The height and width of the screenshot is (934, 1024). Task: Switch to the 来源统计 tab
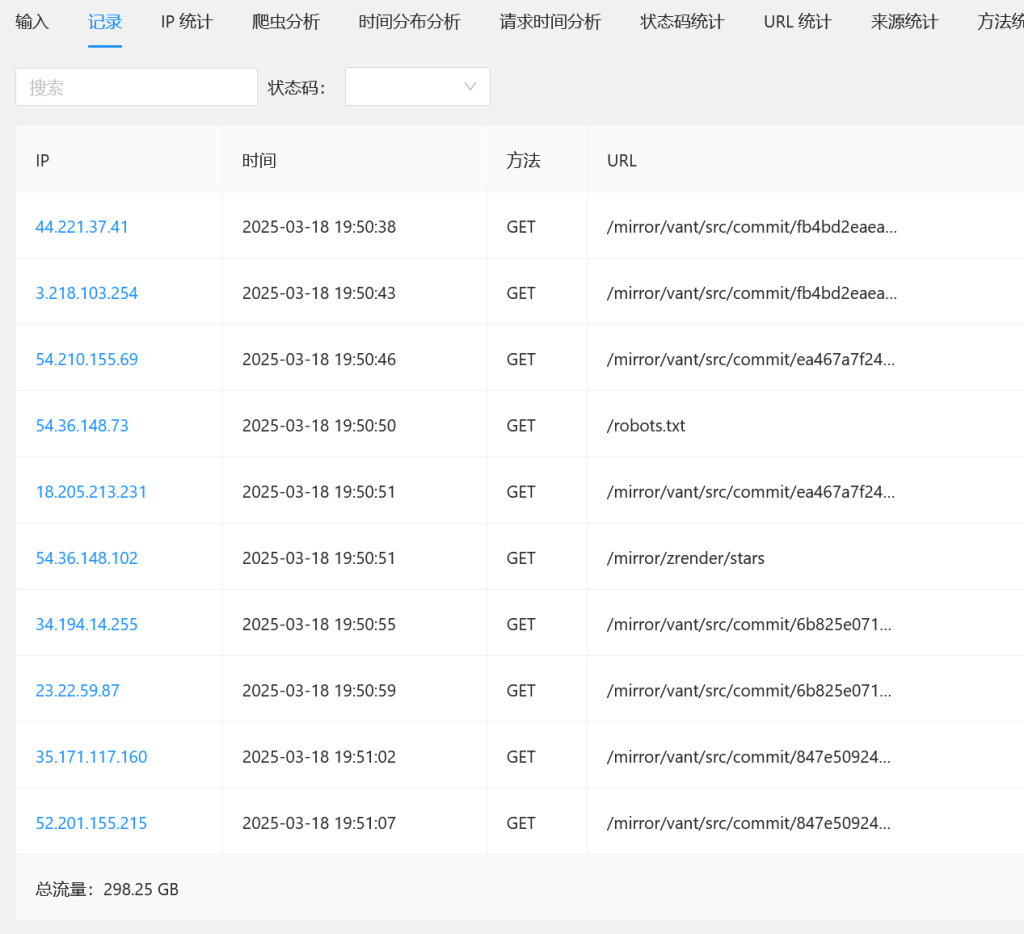(904, 21)
